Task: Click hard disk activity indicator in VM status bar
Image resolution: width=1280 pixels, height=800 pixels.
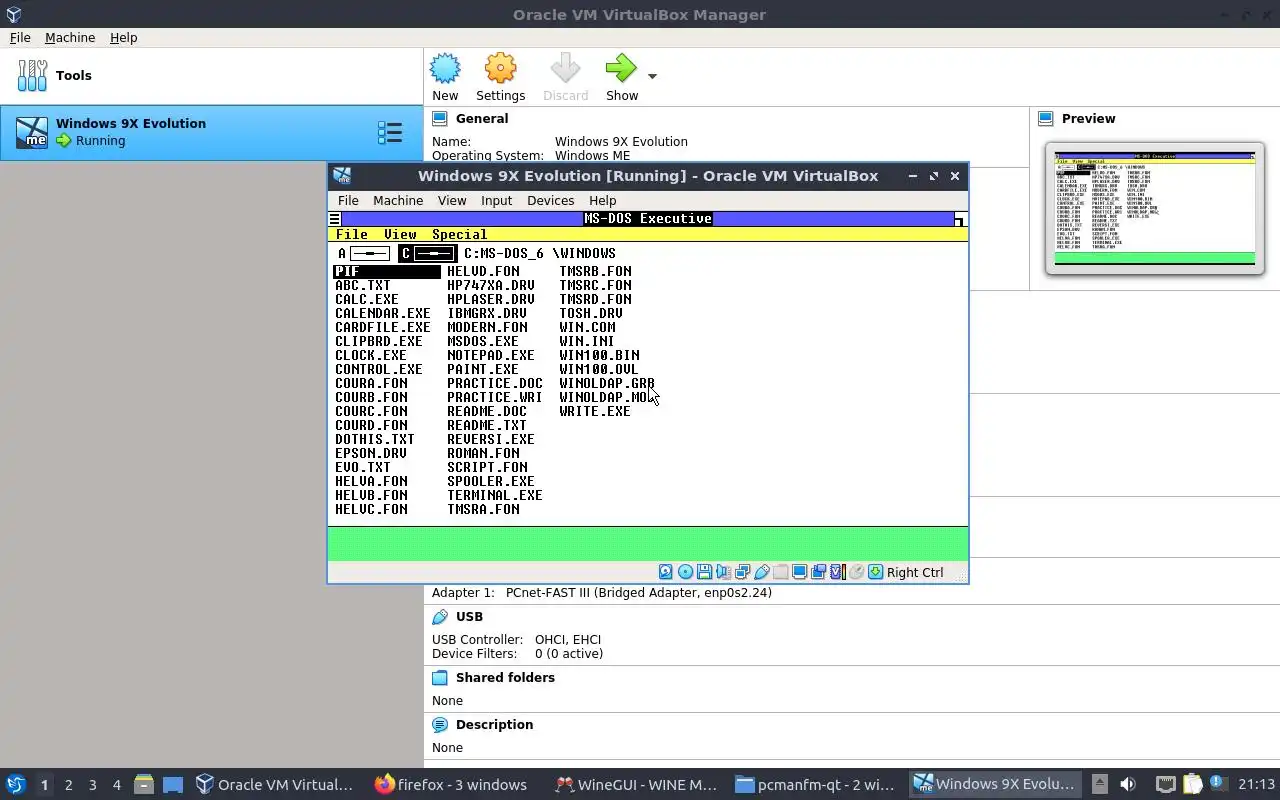Action: (666, 572)
